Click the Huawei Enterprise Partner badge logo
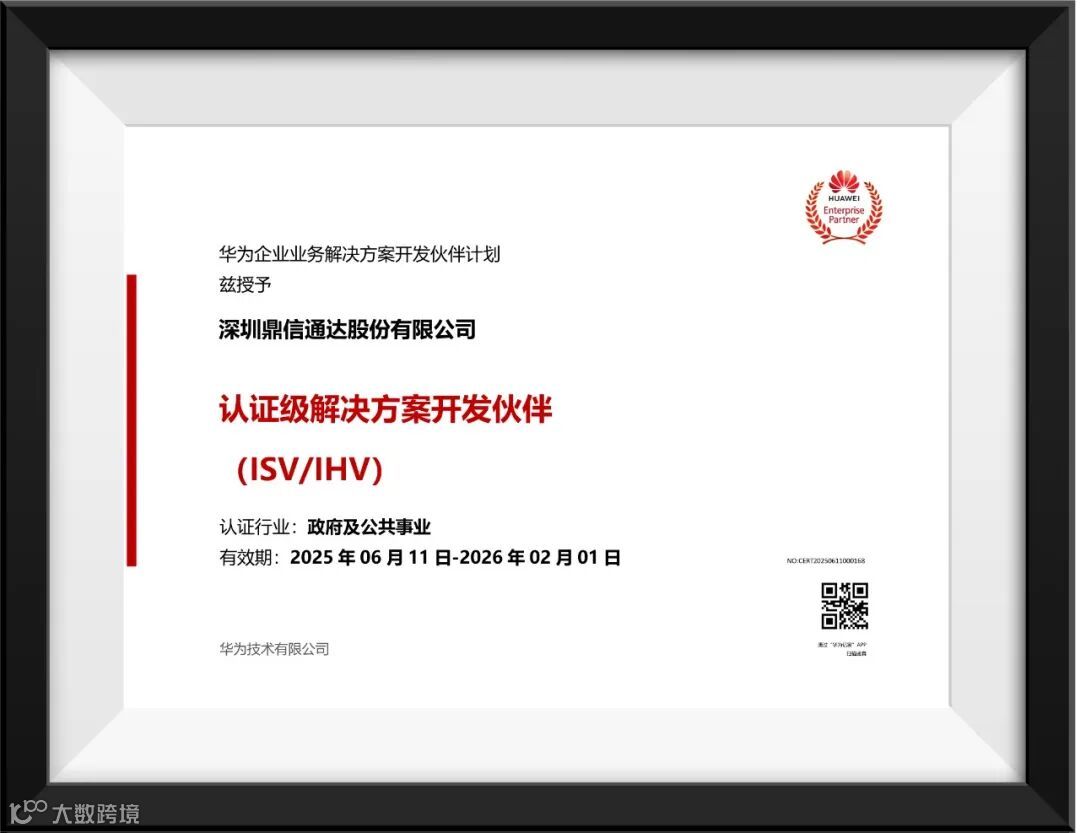 tap(844, 207)
